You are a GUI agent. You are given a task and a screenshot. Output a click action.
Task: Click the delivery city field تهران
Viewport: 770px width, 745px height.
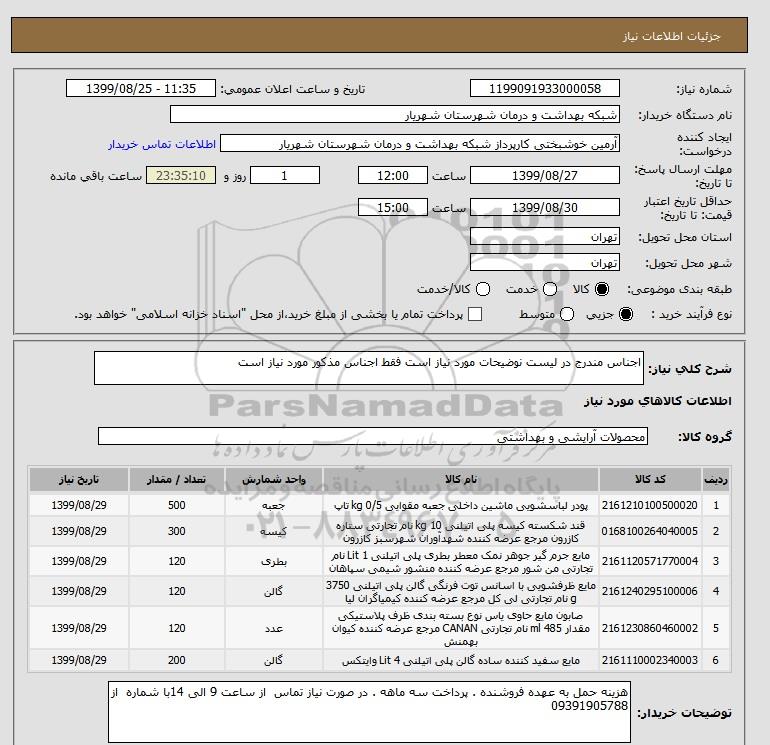[545, 262]
